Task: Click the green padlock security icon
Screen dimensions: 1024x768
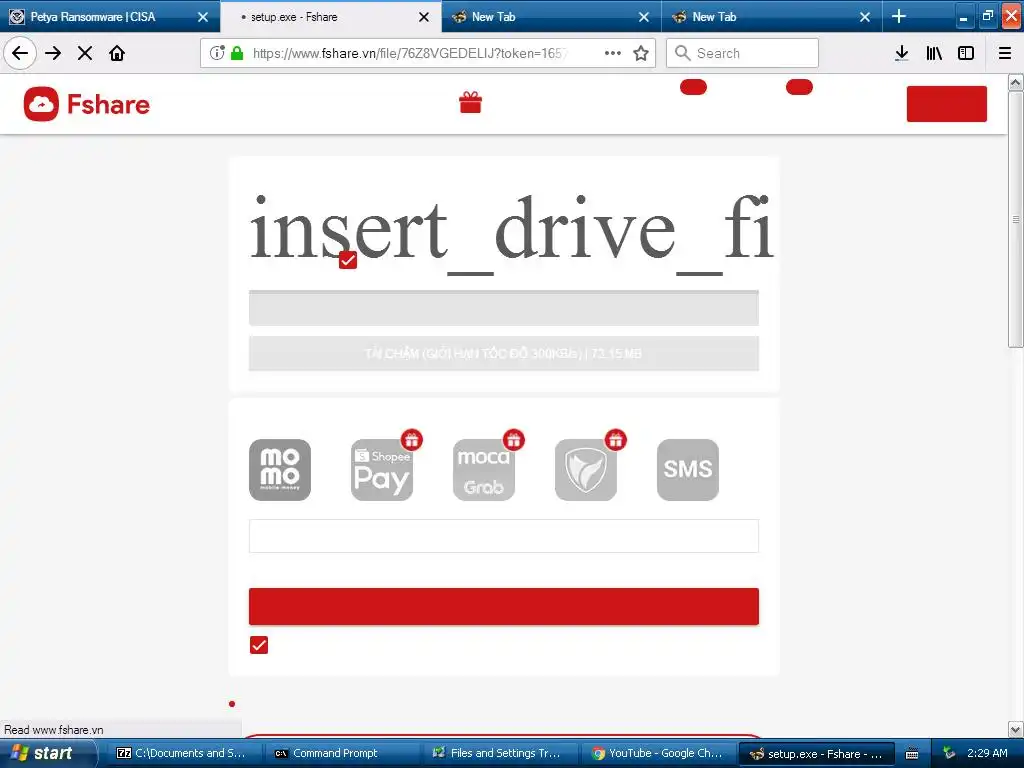Action: 237,53
